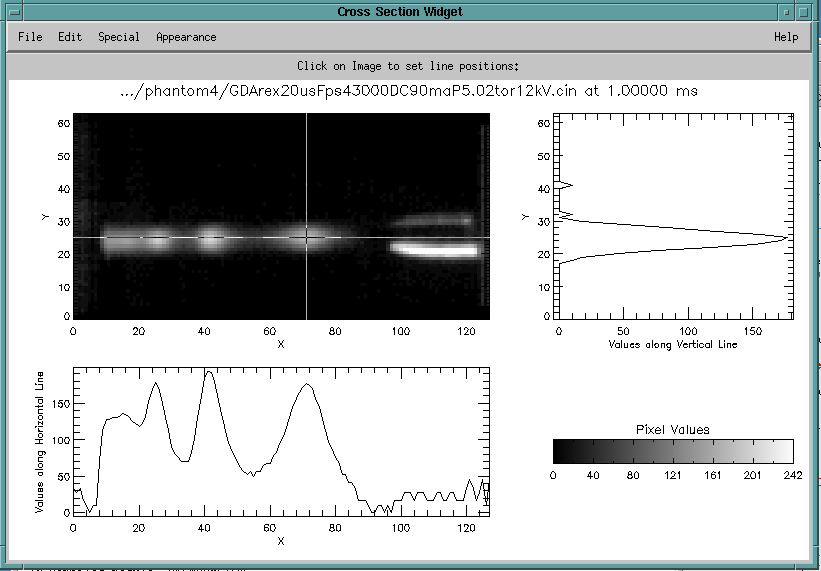Open the window menu button in title bar
Viewport: 821px width, 571px height.
[x=16, y=12]
